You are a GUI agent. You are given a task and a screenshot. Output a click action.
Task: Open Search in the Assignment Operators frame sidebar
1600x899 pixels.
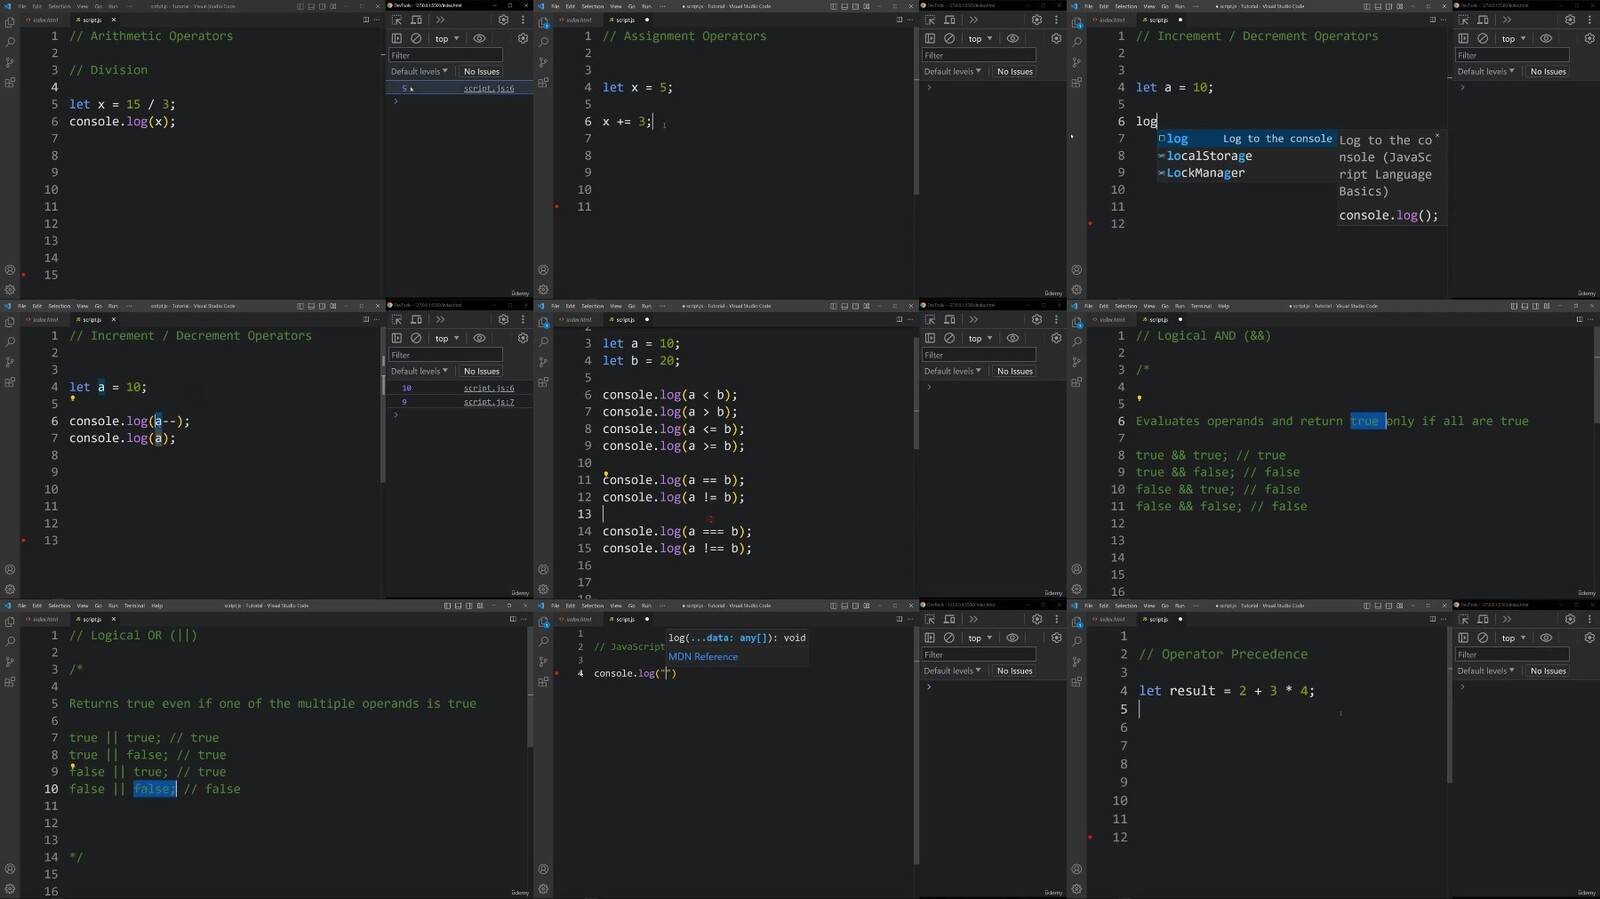(x=543, y=42)
